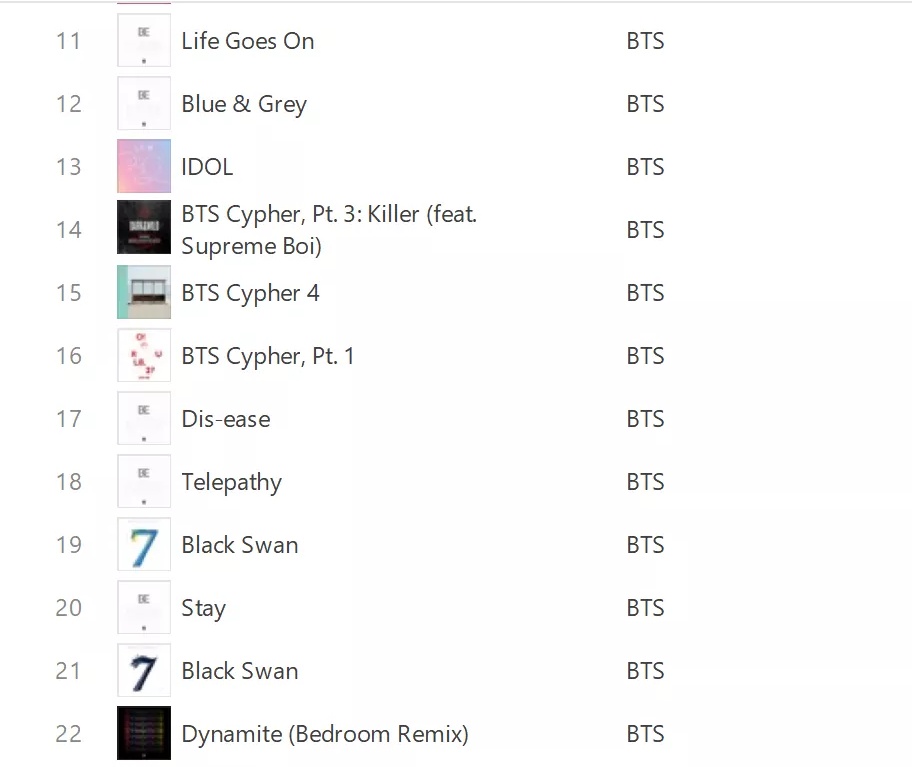Play "Life Goes On" by clicking its title
The width and height of the screenshot is (912, 767).
tap(247, 41)
